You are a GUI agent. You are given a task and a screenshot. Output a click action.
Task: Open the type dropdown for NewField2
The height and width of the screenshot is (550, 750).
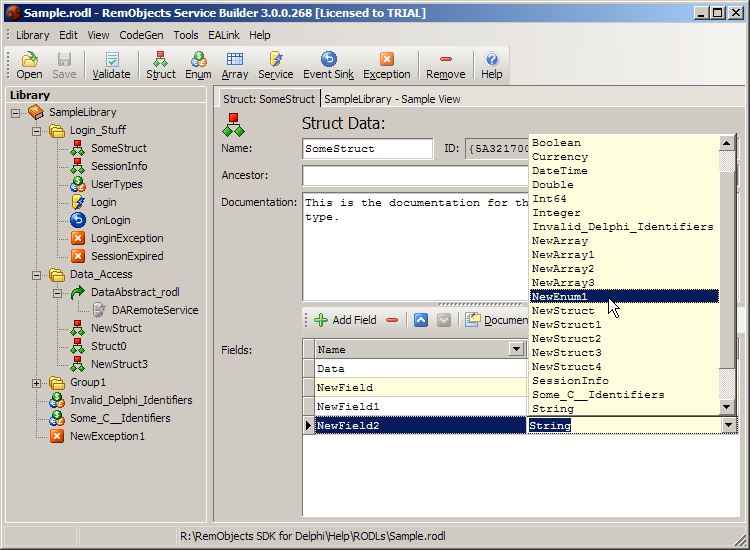coord(728,425)
